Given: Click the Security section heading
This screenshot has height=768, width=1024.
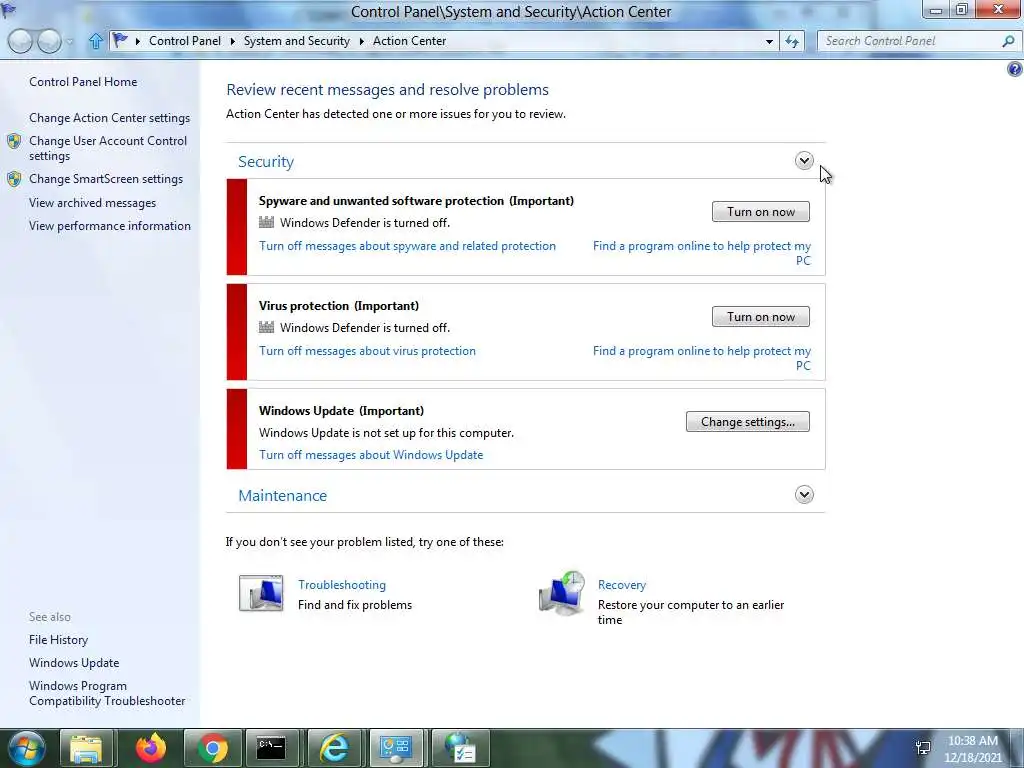Looking at the screenshot, I should (x=266, y=162).
